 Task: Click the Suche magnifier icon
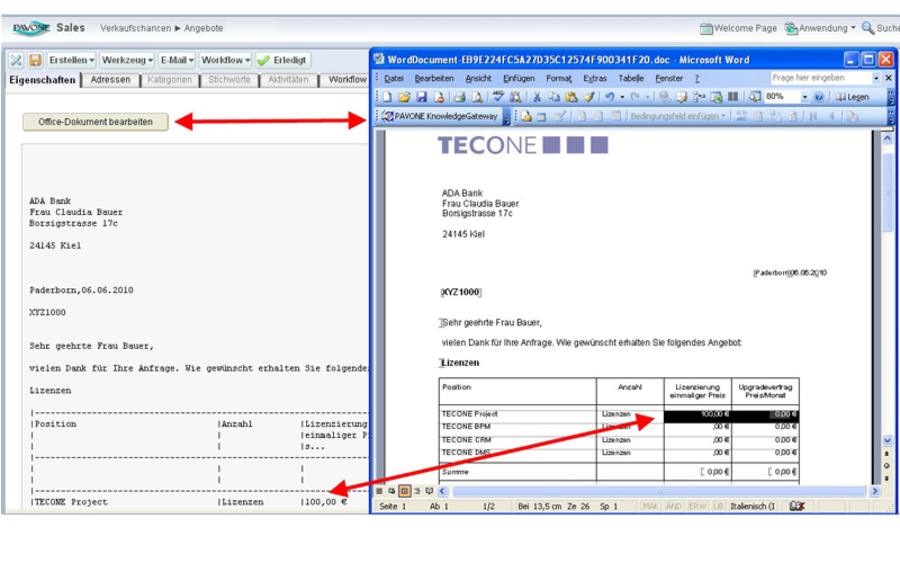click(868, 28)
